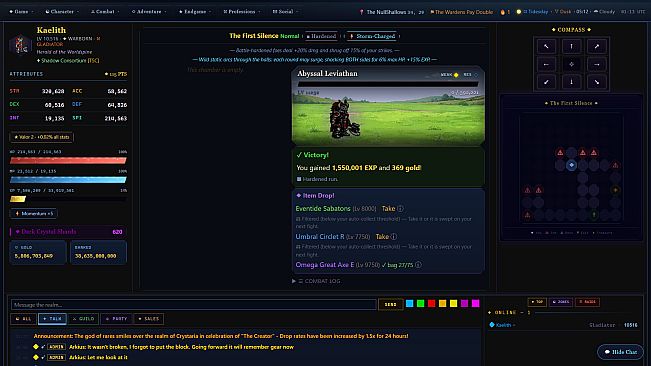Pick the green chat color swatch
The image size is (651, 366).
pyautogui.click(x=421, y=304)
